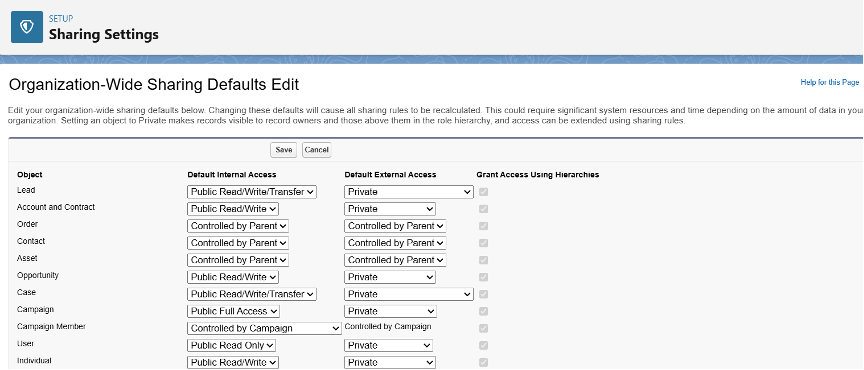Open Campaign Member Controlled by Campaign dropdown
Screen dimensions: 864x370
(x=264, y=329)
